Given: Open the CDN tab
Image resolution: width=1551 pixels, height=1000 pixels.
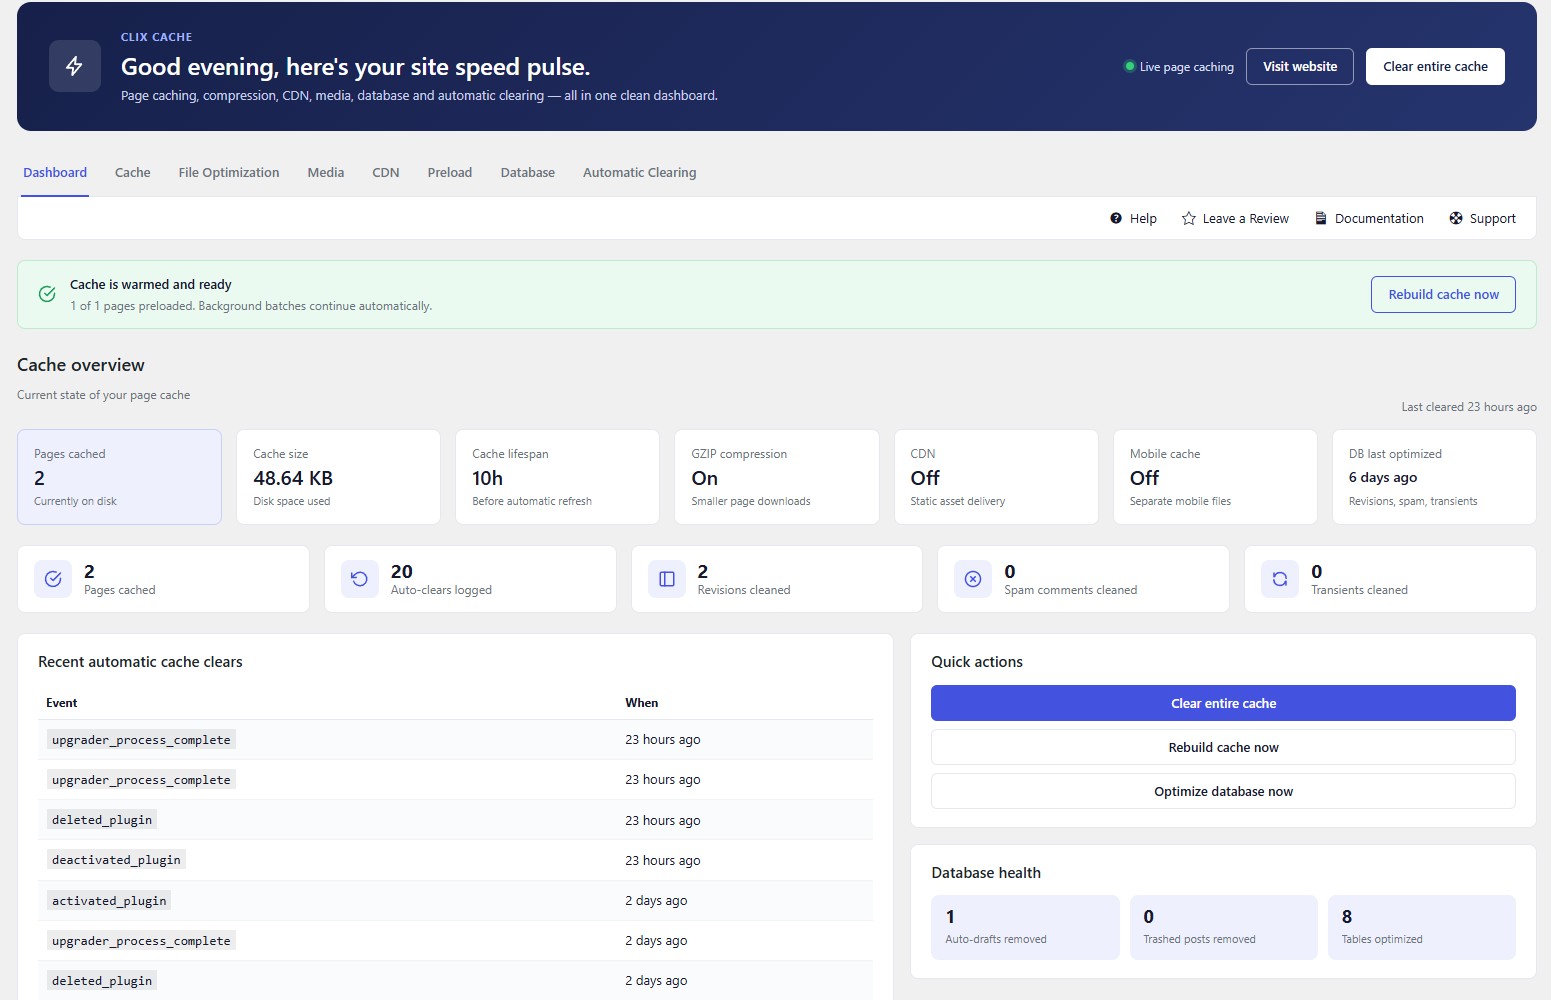Looking at the screenshot, I should click(386, 173).
